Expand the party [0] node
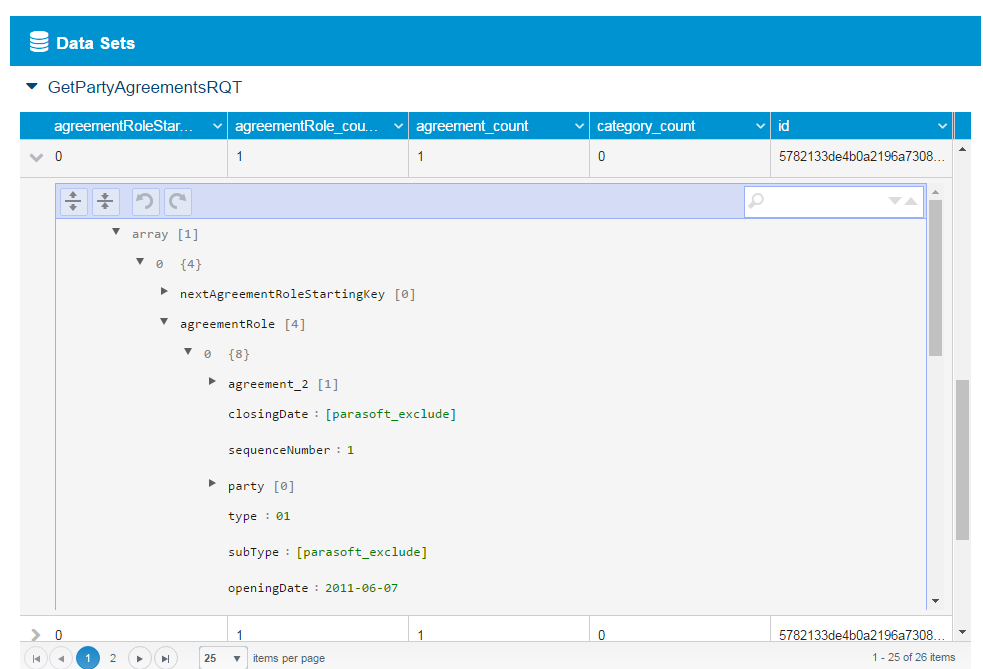 [213, 483]
